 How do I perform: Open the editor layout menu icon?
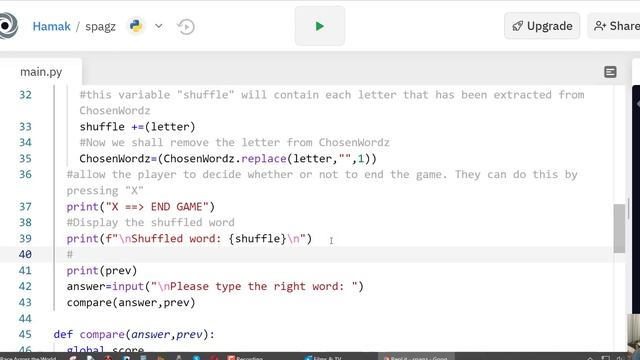click(610, 72)
